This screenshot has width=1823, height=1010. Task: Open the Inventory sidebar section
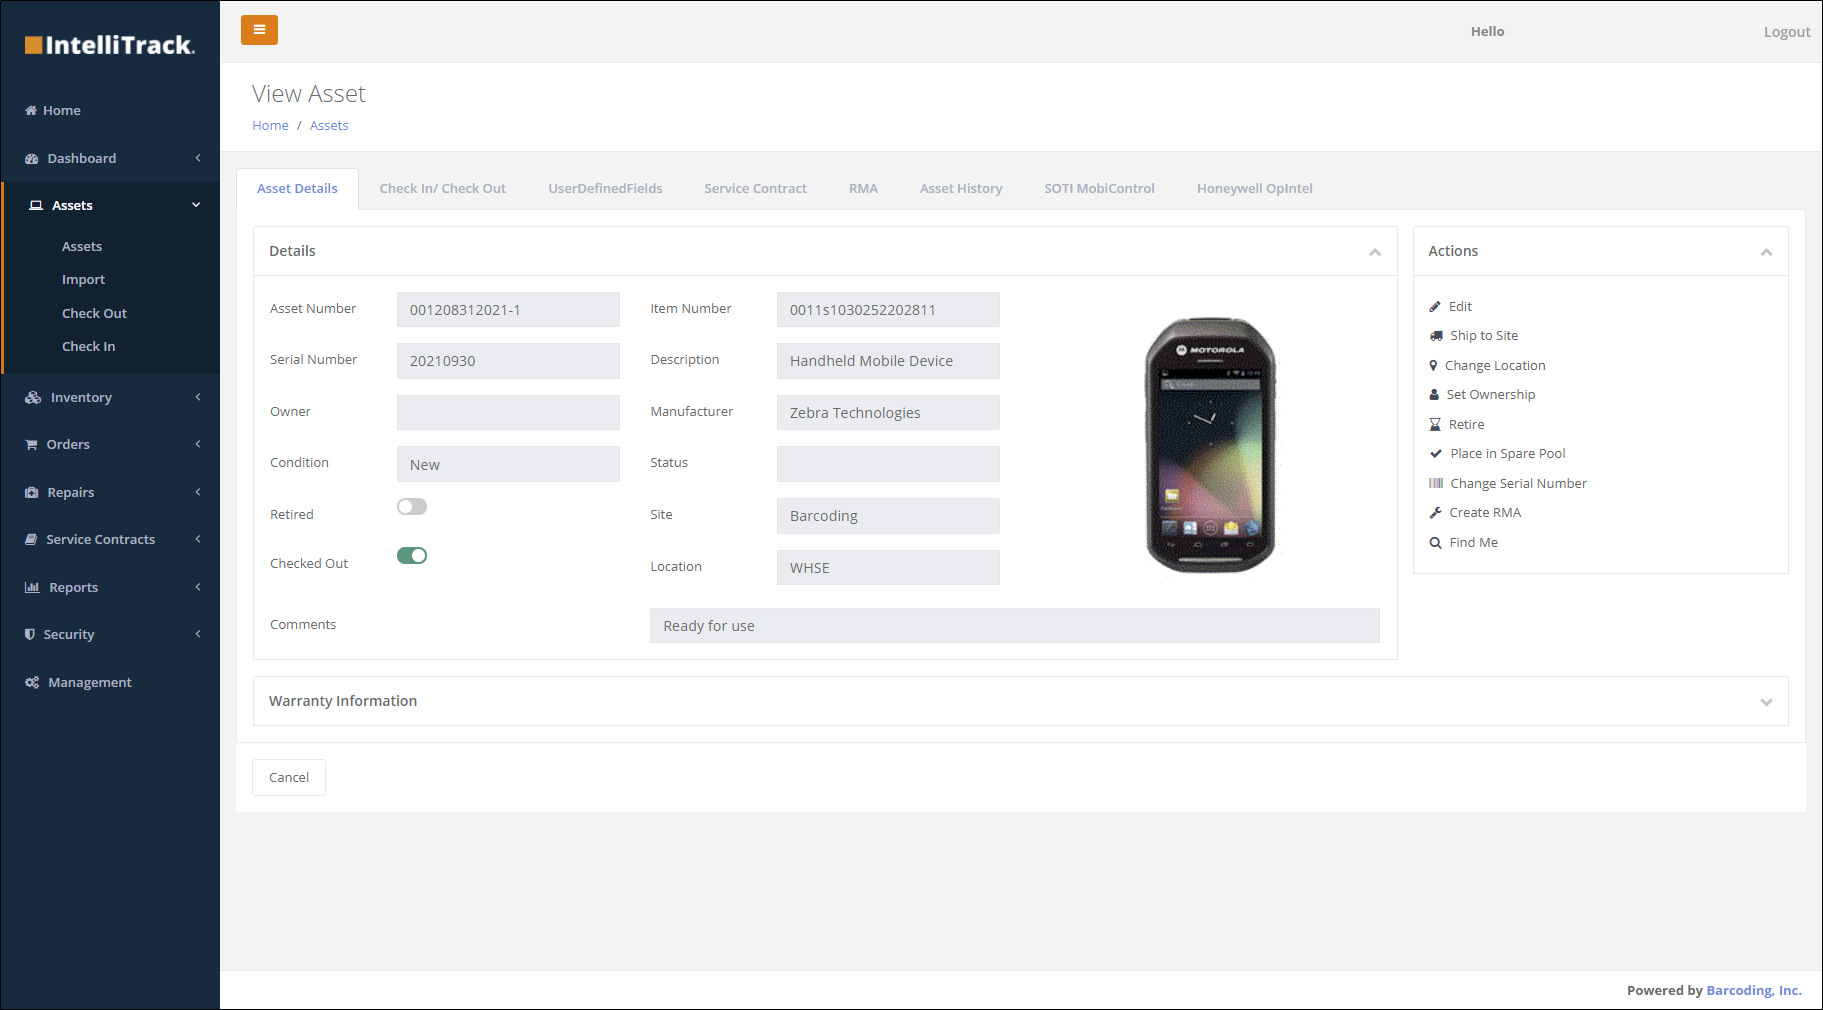coord(80,397)
